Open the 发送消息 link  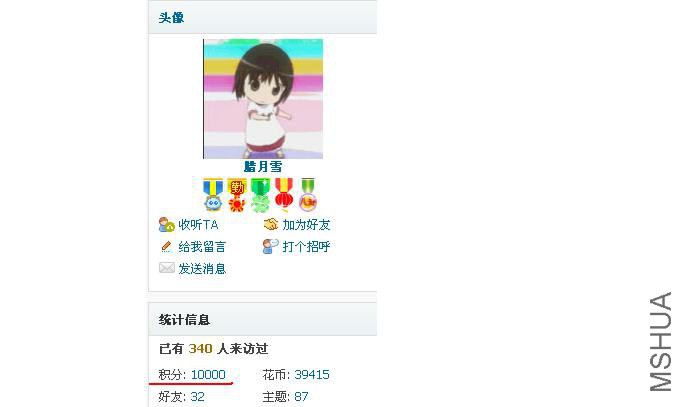click(202, 268)
